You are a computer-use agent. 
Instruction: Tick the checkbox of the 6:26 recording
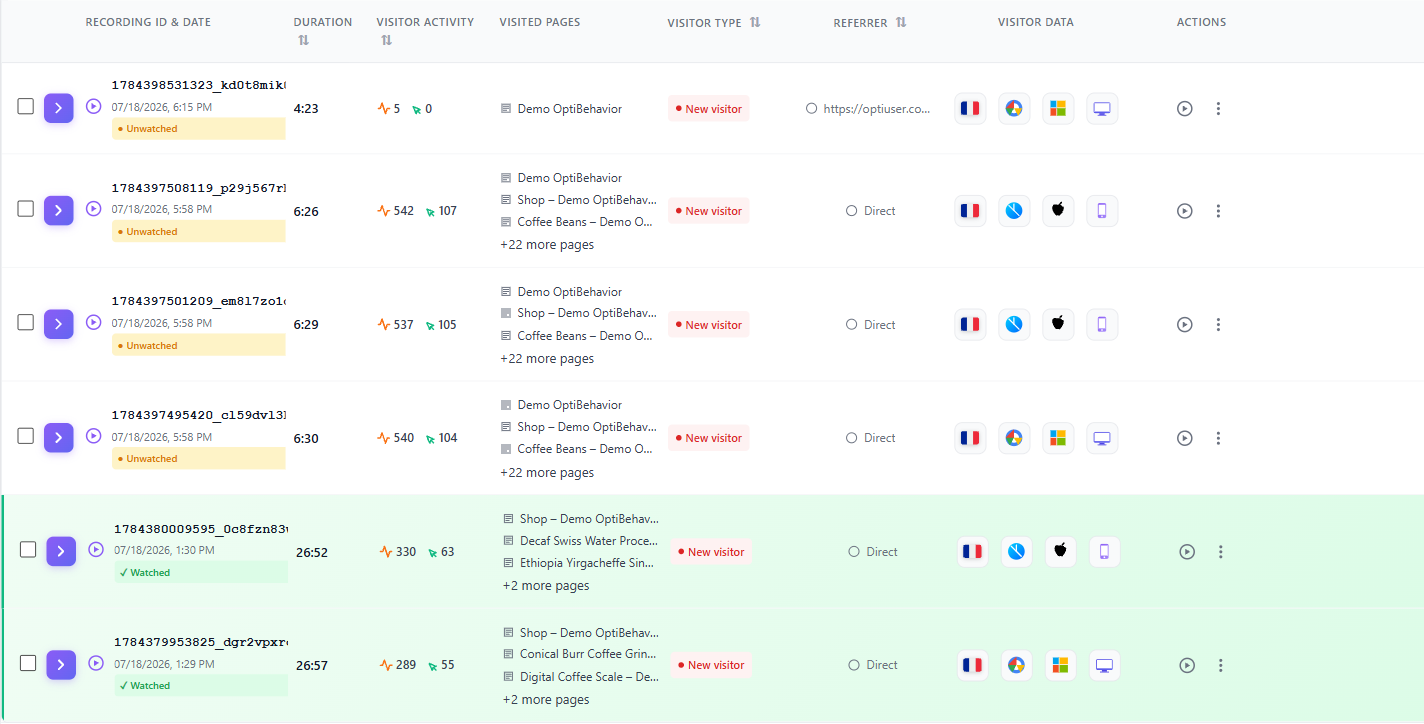click(26, 209)
